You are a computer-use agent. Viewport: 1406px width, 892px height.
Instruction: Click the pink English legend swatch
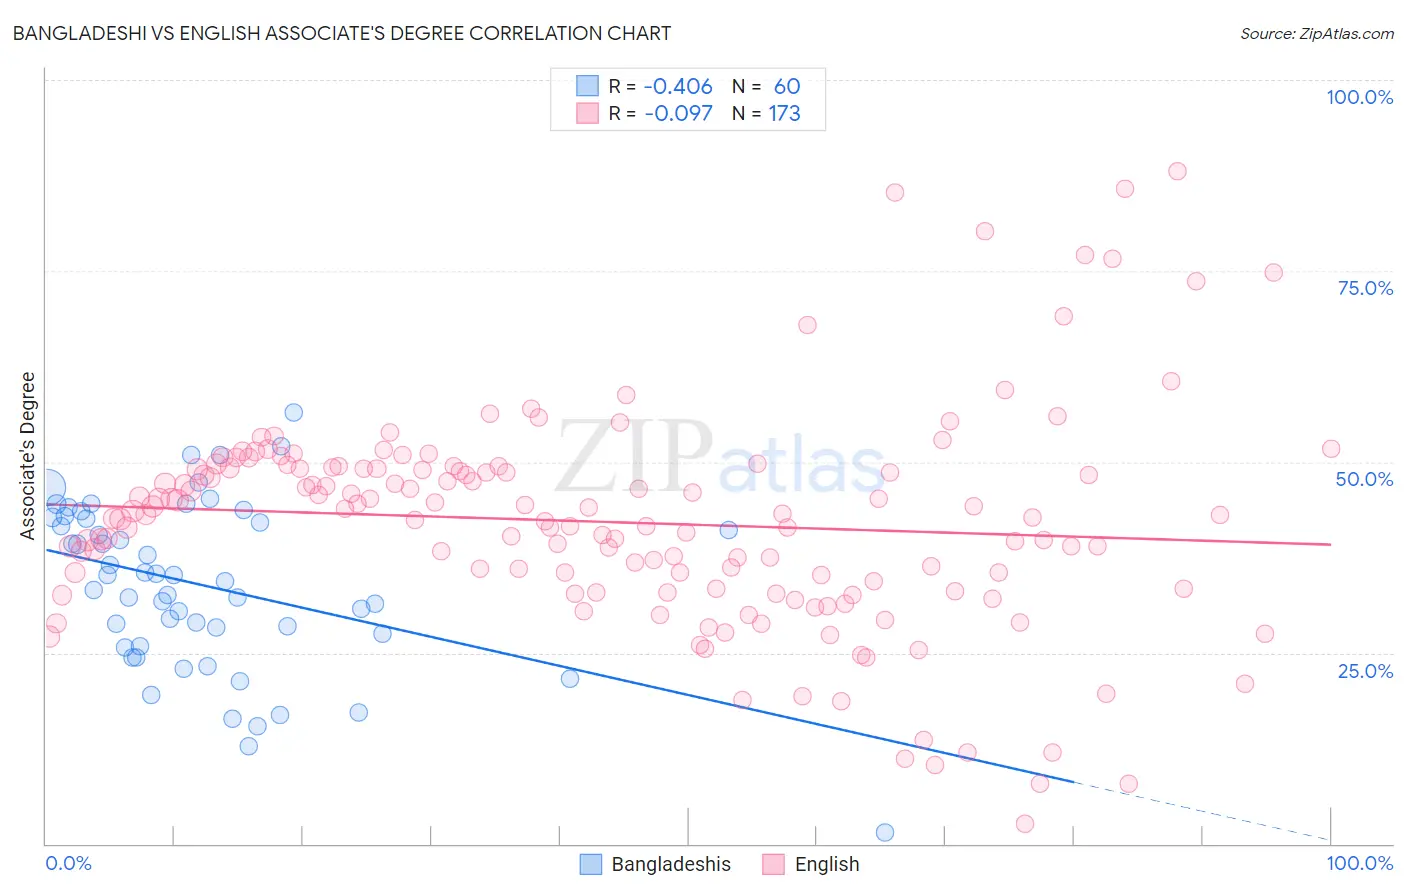pyautogui.click(x=773, y=864)
